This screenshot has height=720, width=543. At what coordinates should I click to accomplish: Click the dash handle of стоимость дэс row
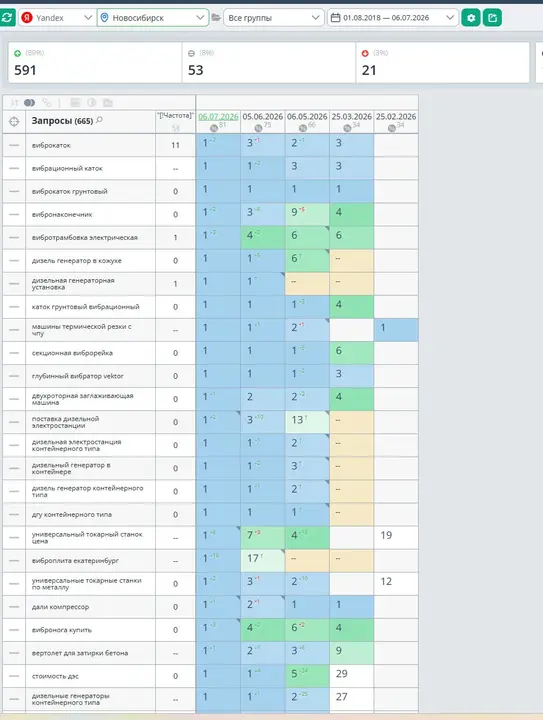click(14, 676)
